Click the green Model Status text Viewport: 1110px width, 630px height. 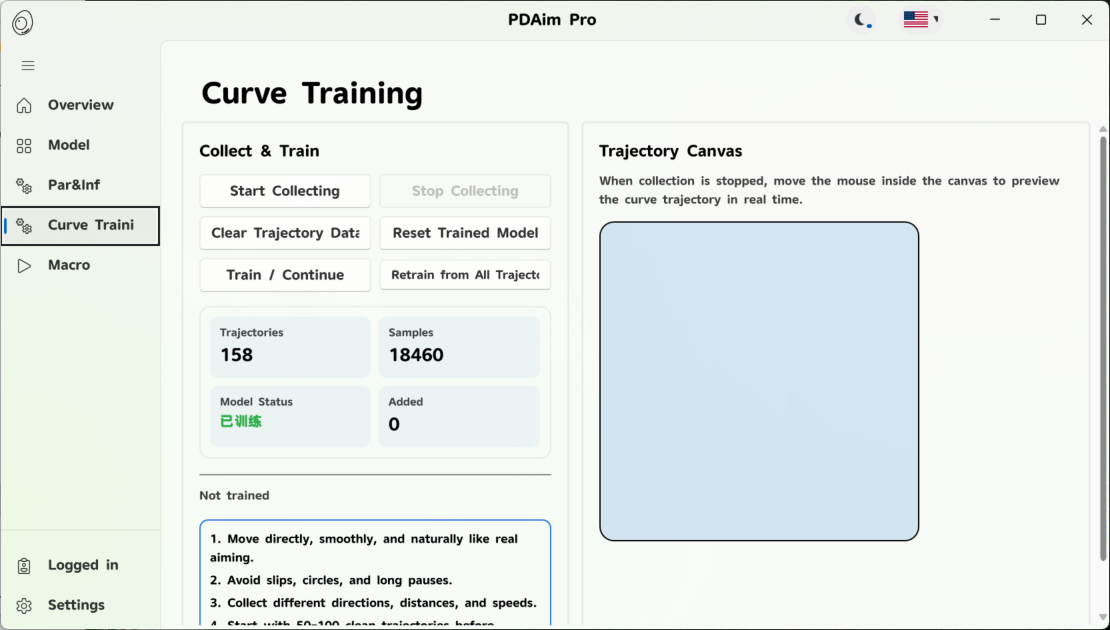tap(241, 421)
